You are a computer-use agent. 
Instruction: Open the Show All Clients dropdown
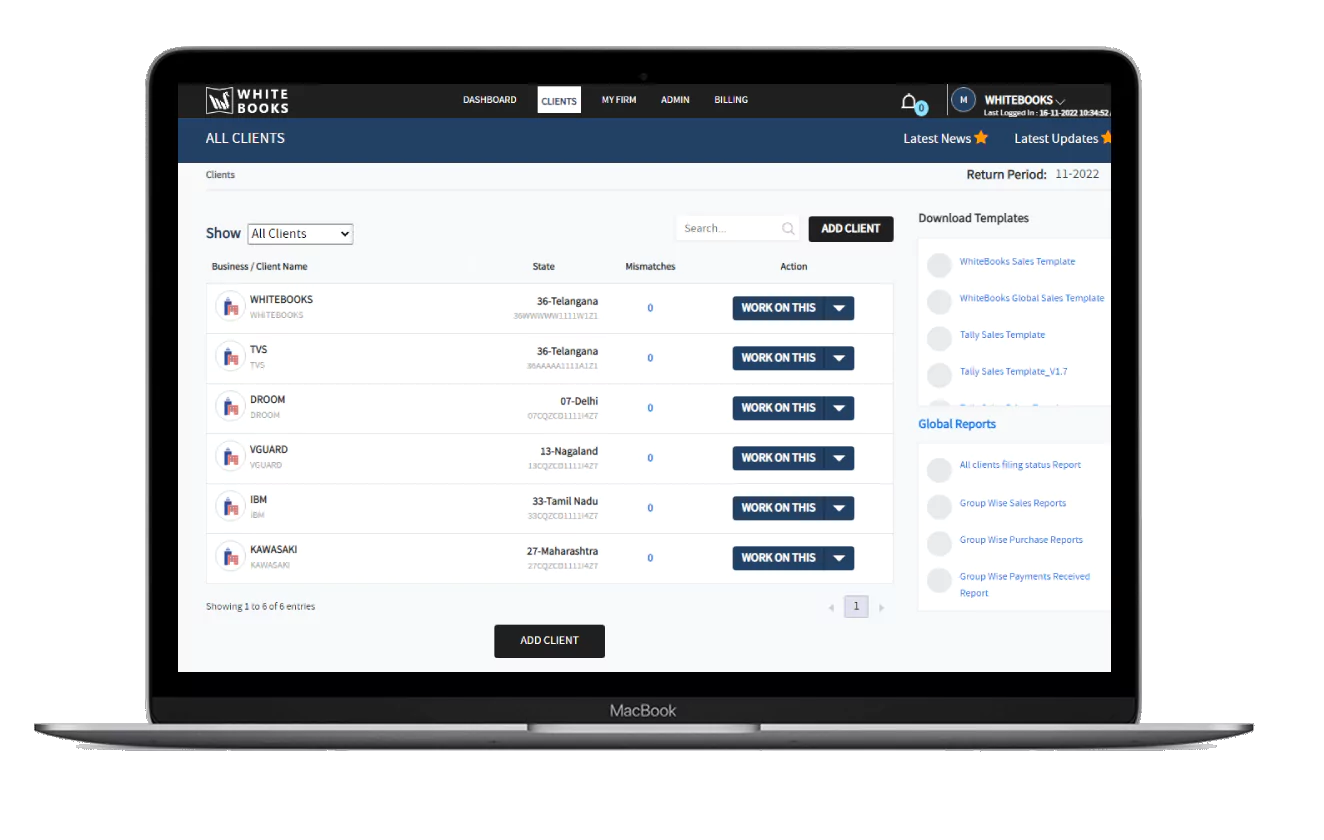pos(300,234)
